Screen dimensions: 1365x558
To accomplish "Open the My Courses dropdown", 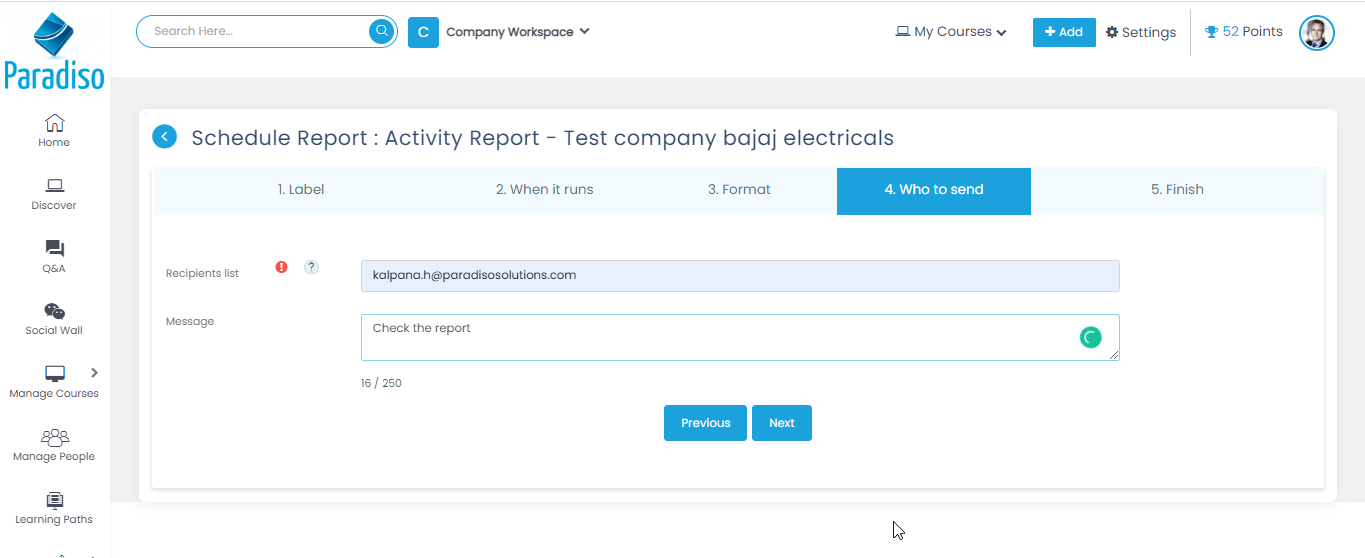I will pos(951,32).
